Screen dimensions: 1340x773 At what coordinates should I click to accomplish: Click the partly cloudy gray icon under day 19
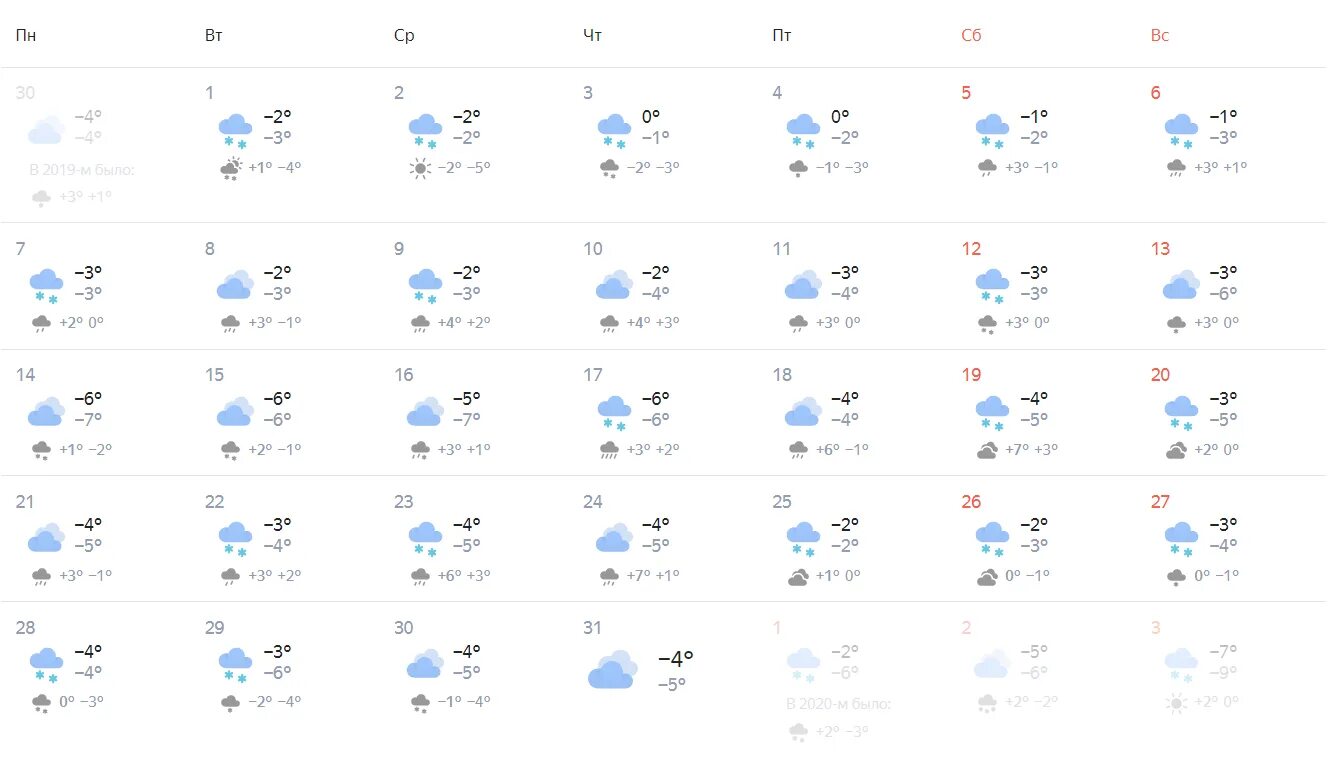tap(988, 450)
